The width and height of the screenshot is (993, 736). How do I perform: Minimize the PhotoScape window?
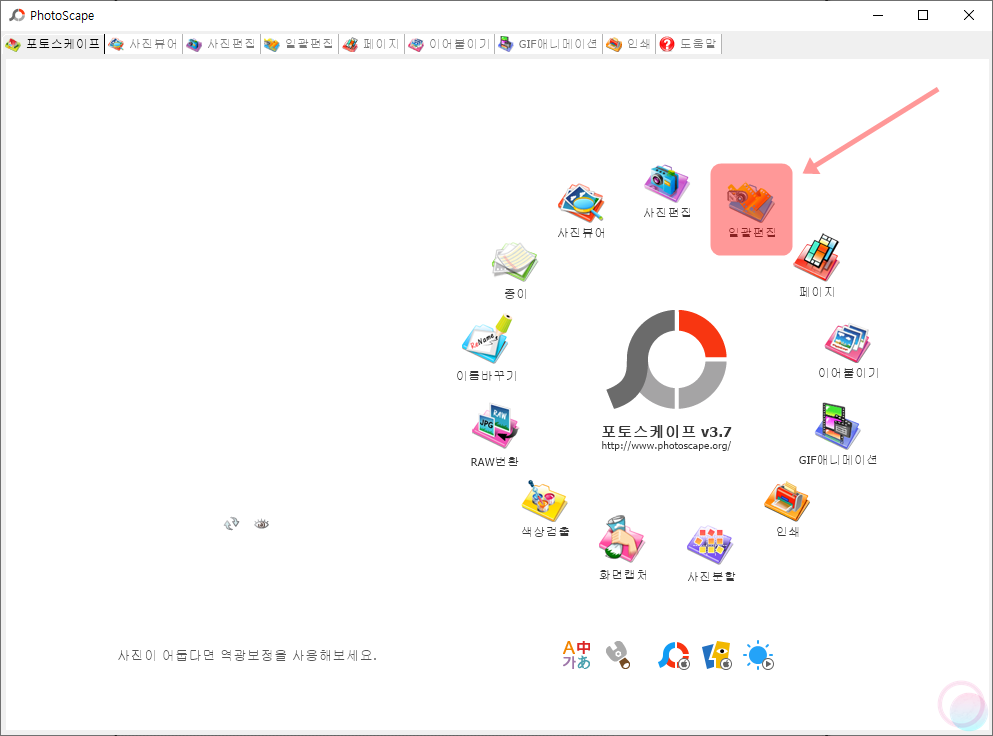878,15
